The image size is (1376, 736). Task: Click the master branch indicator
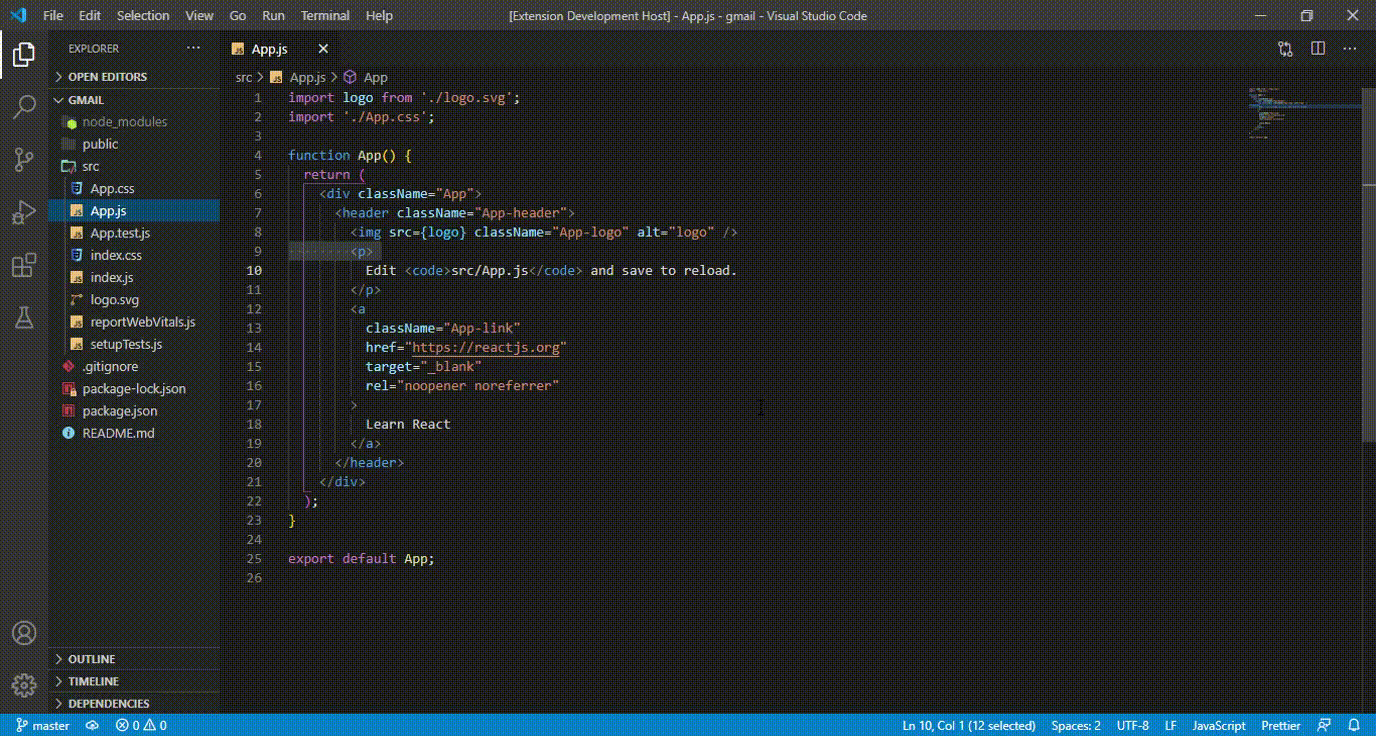(42, 725)
